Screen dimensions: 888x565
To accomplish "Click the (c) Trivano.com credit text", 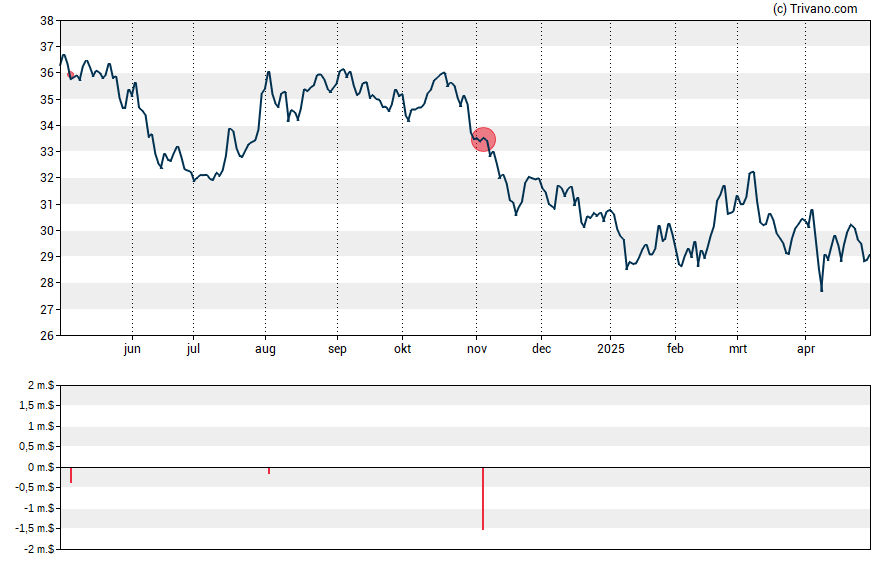I will (815, 8).
